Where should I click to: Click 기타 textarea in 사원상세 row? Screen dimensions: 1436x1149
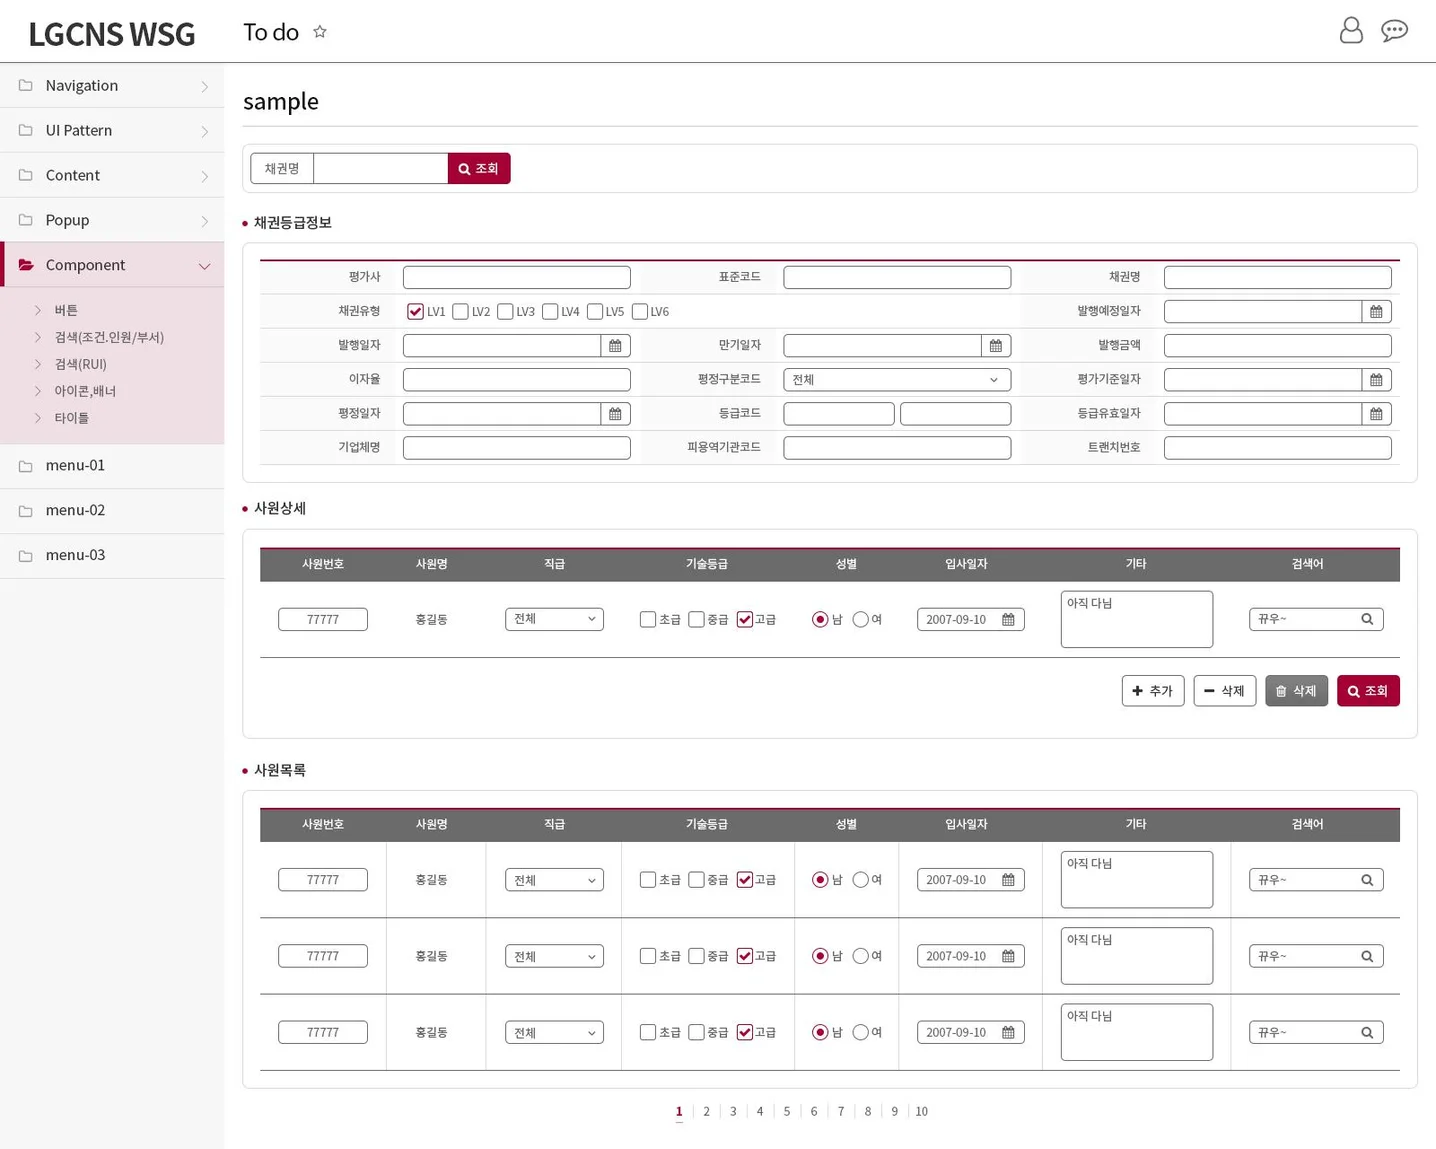click(x=1137, y=619)
